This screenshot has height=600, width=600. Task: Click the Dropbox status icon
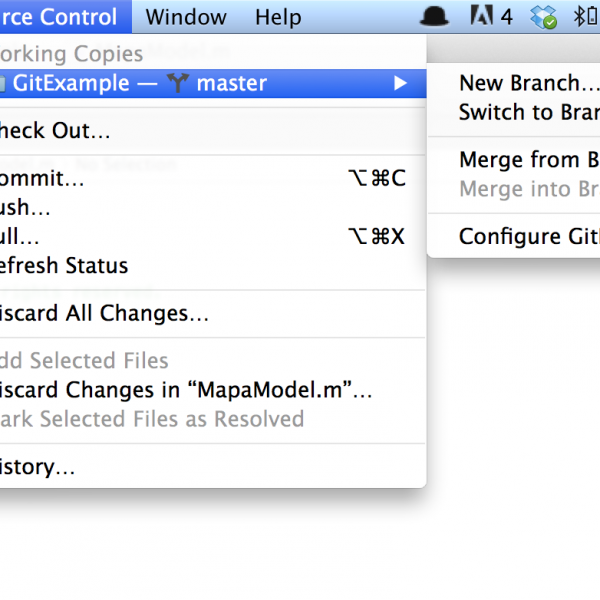(544, 17)
